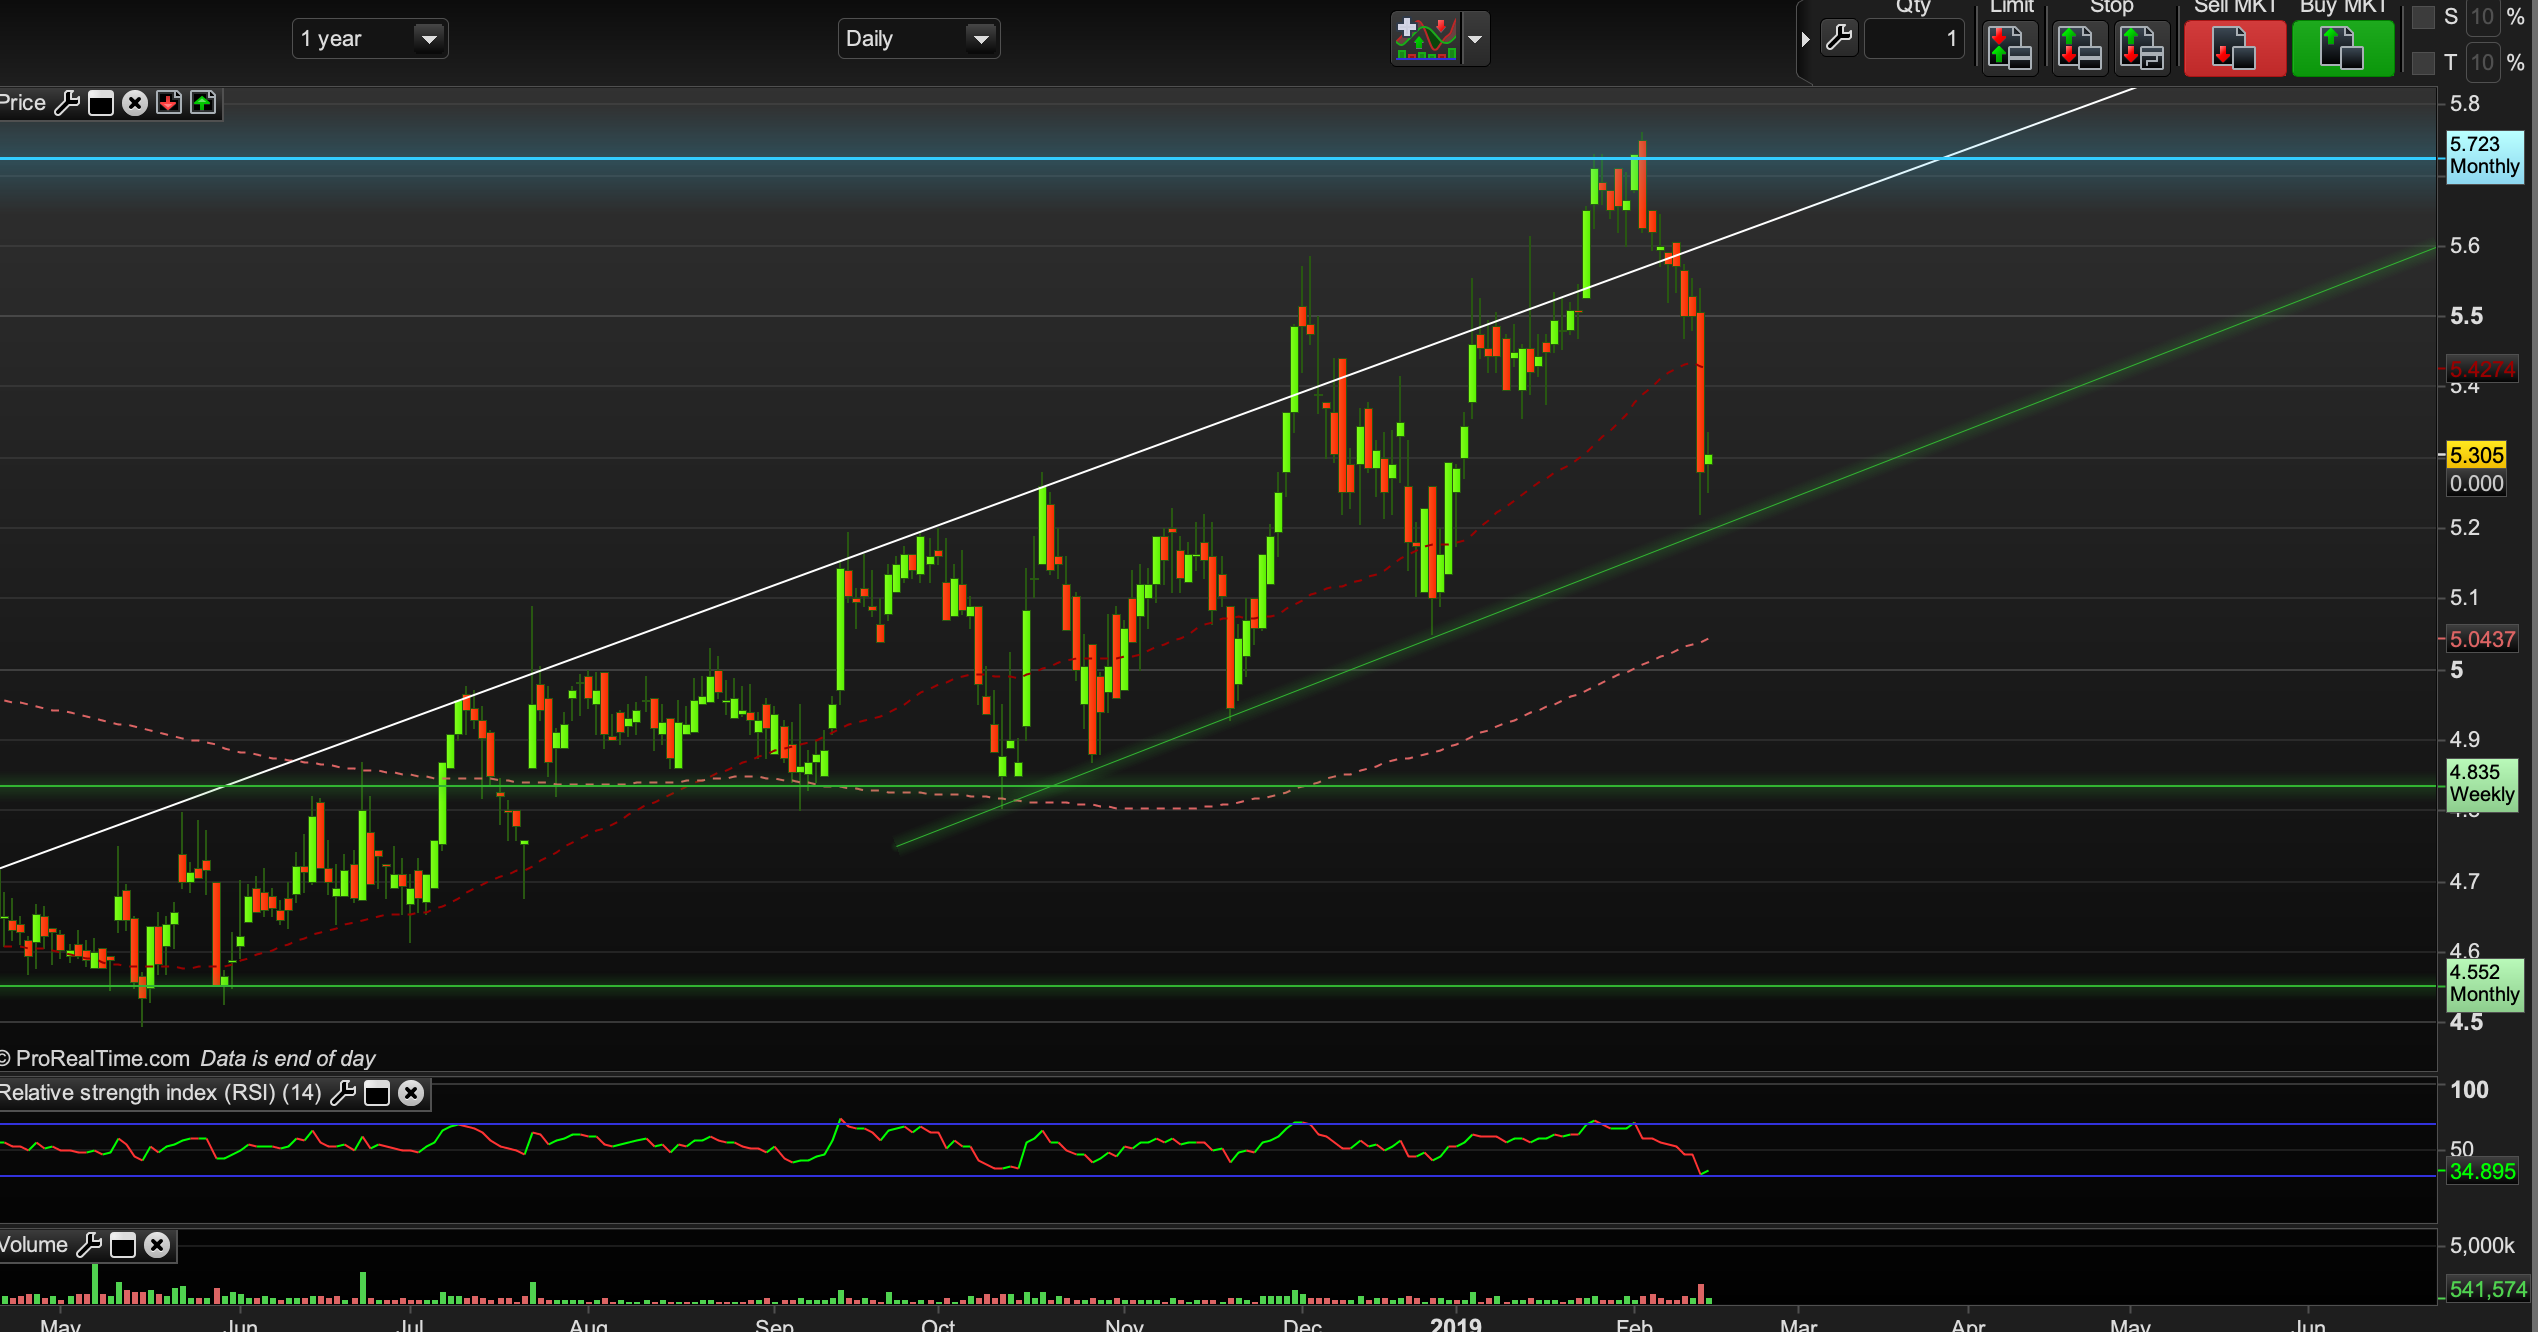This screenshot has height=1332, width=2538.
Task: Expand the drawing tools dropdown arrow
Action: click(x=1475, y=39)
